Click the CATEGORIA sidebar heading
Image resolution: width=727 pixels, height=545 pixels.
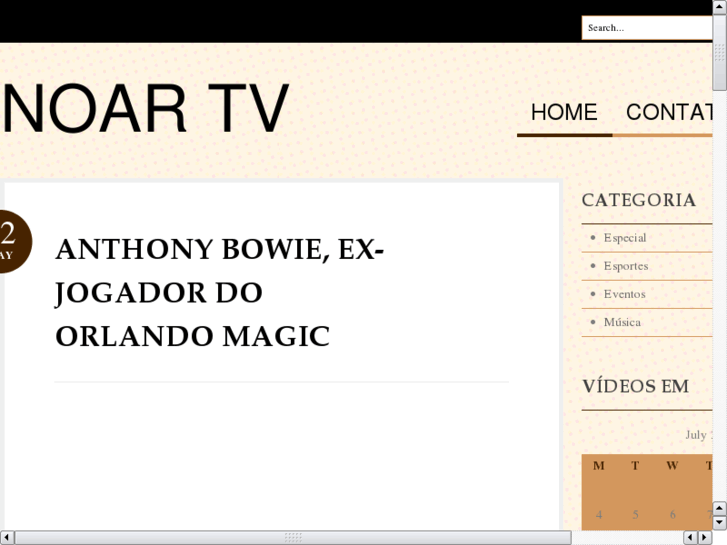639,200
